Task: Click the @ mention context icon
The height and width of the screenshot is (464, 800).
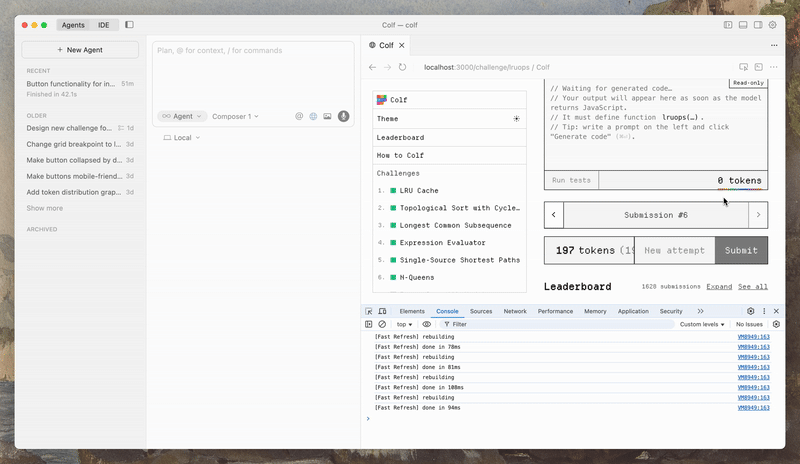Action: coord(299,116)
